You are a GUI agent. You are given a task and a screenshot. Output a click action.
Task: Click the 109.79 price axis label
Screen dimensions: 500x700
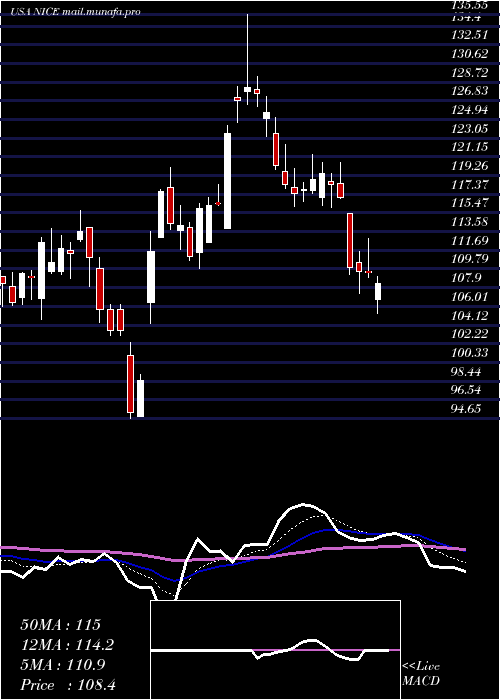click(x=470, y=259)
